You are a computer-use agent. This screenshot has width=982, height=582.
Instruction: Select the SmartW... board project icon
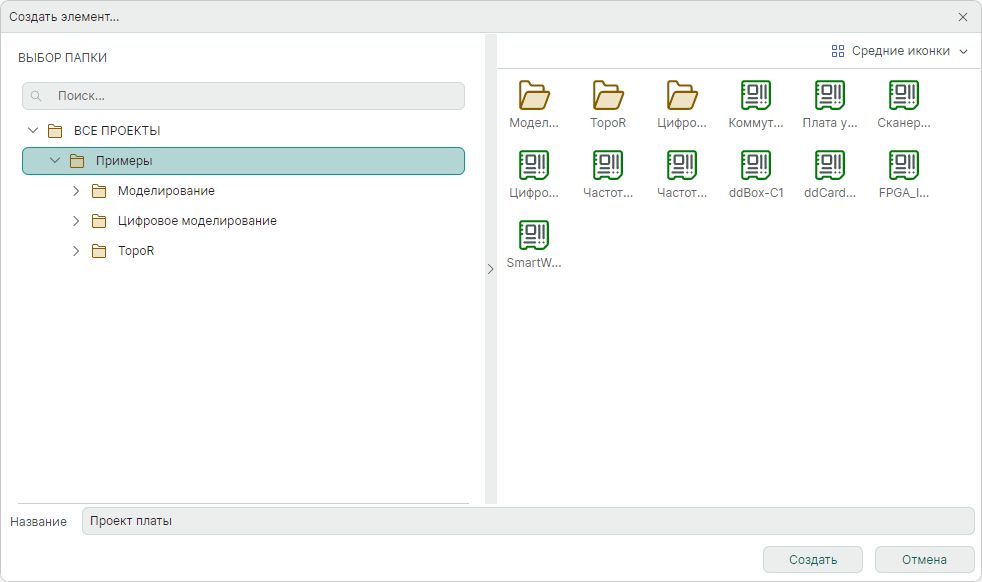(x=534, y=236)
